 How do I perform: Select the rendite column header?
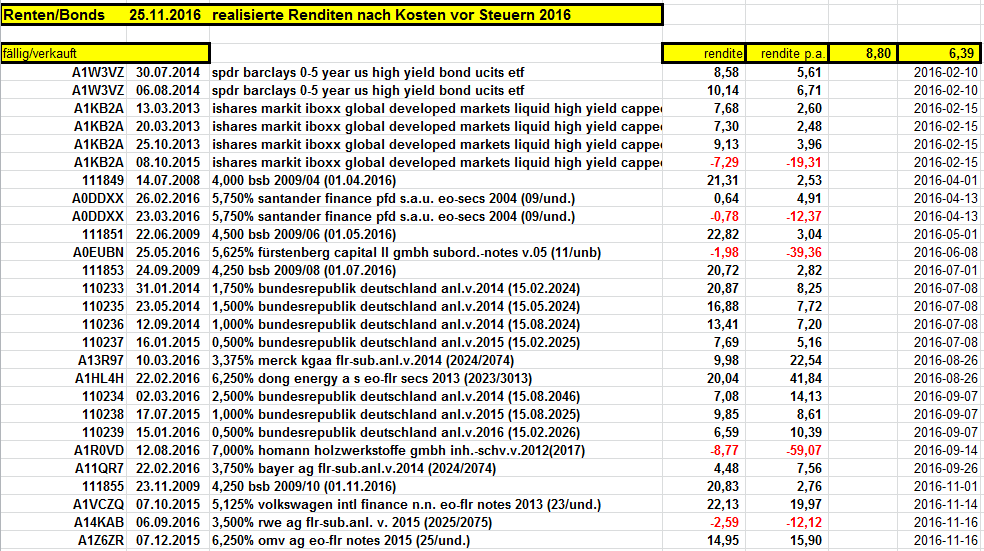click(703, 53)
